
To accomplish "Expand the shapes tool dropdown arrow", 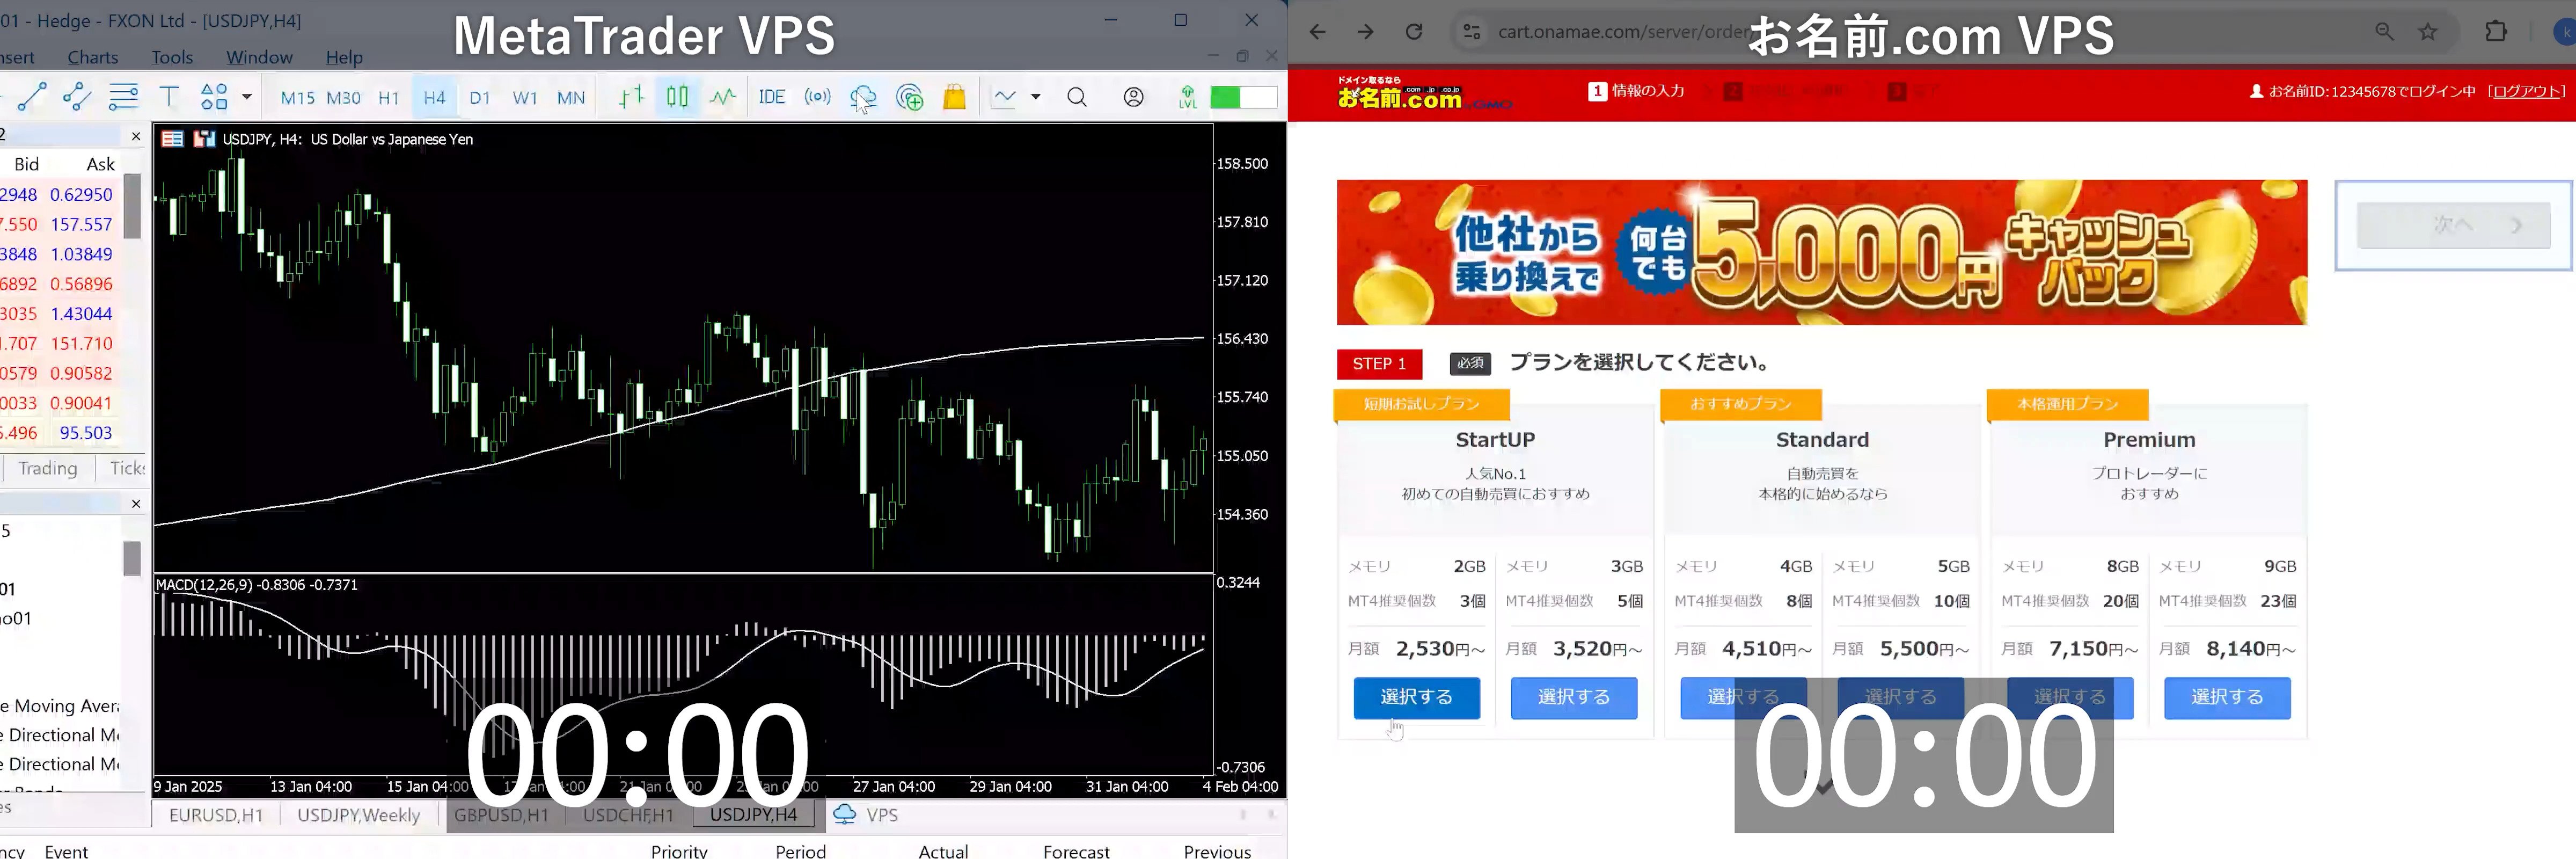I will pyautogui.click(x=246, y=97).
